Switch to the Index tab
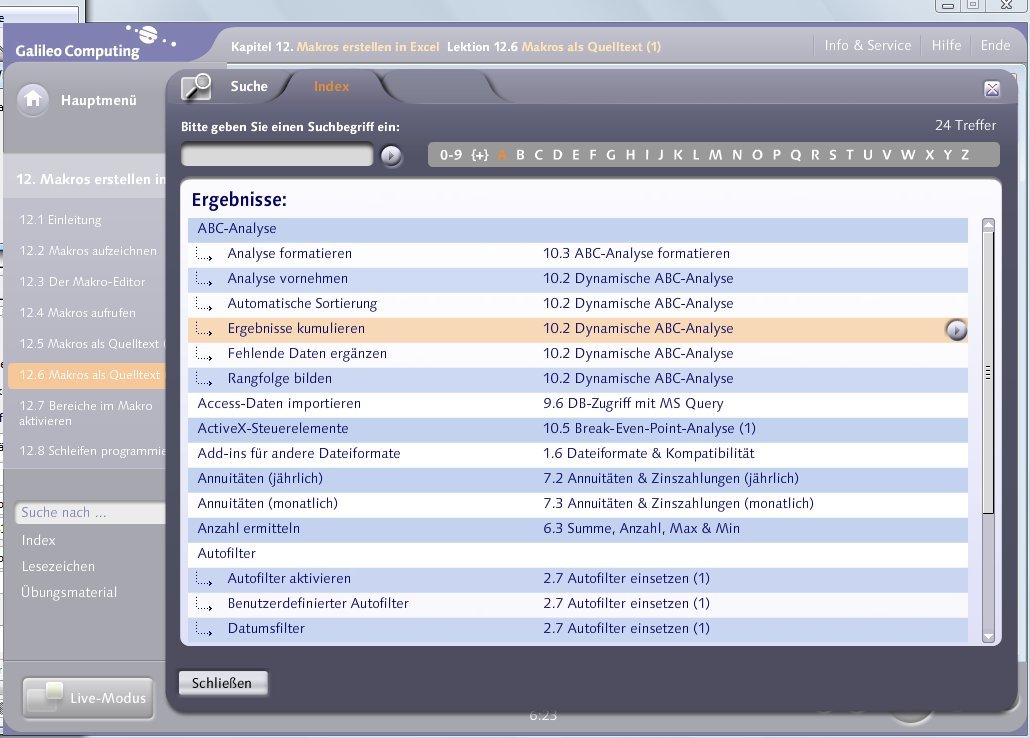The height and width of the screenshot is (738, 1030). [x=331, y=86]
